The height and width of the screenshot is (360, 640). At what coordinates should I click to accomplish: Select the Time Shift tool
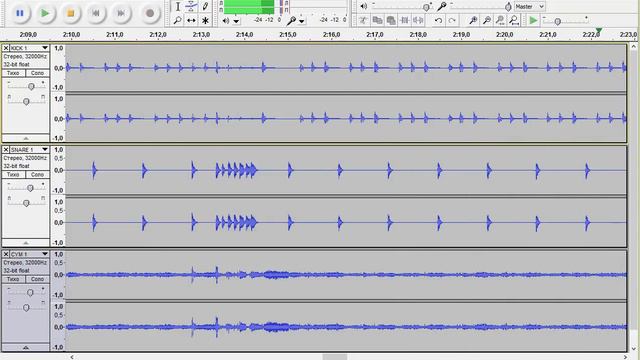pos(191,20)
